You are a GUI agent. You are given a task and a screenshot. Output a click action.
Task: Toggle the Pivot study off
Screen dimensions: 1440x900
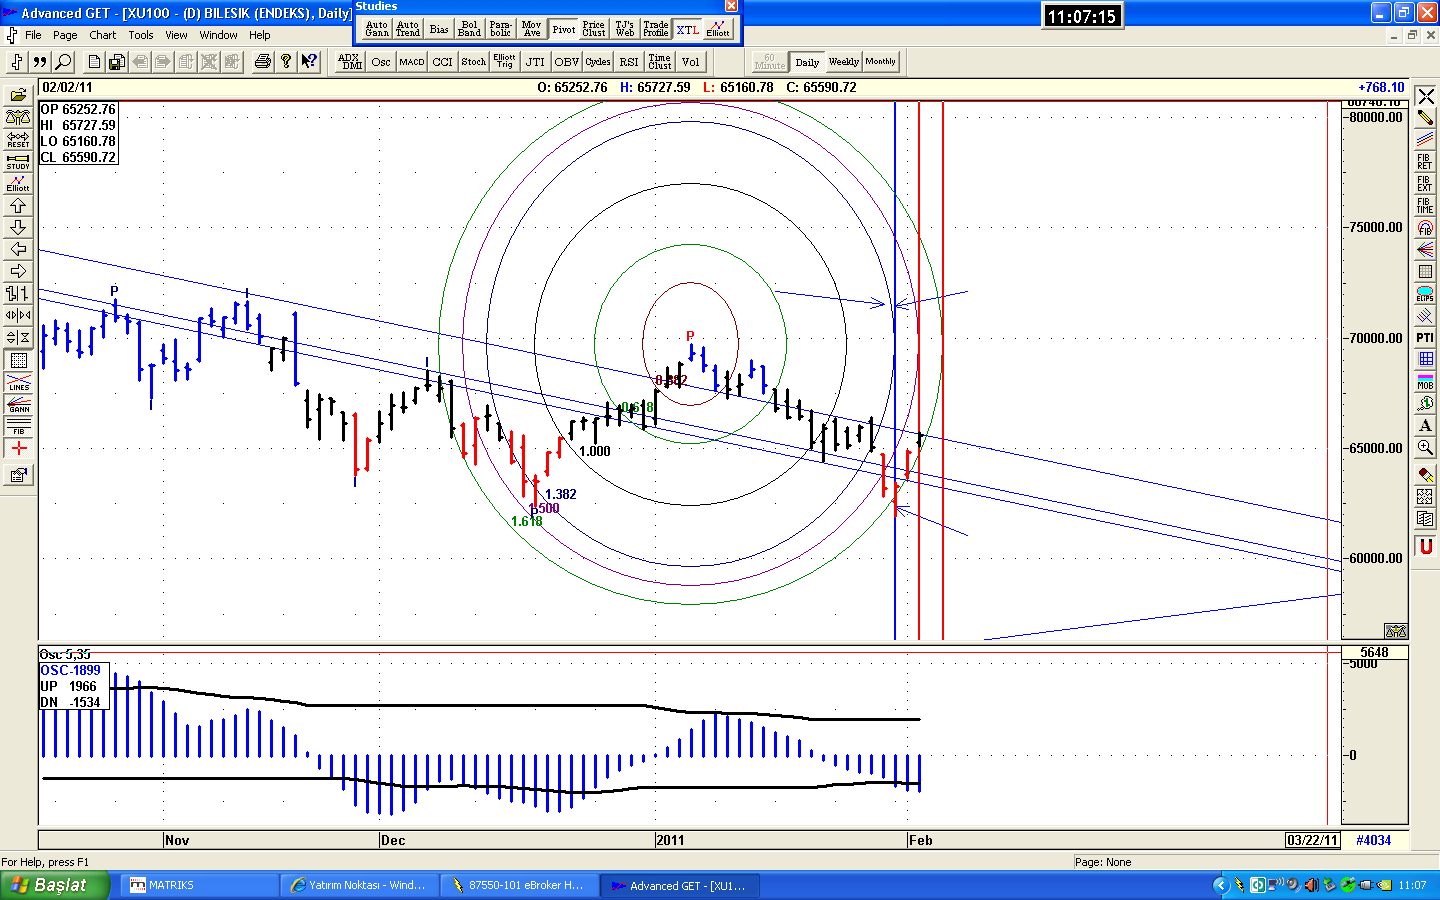point(564,29)
